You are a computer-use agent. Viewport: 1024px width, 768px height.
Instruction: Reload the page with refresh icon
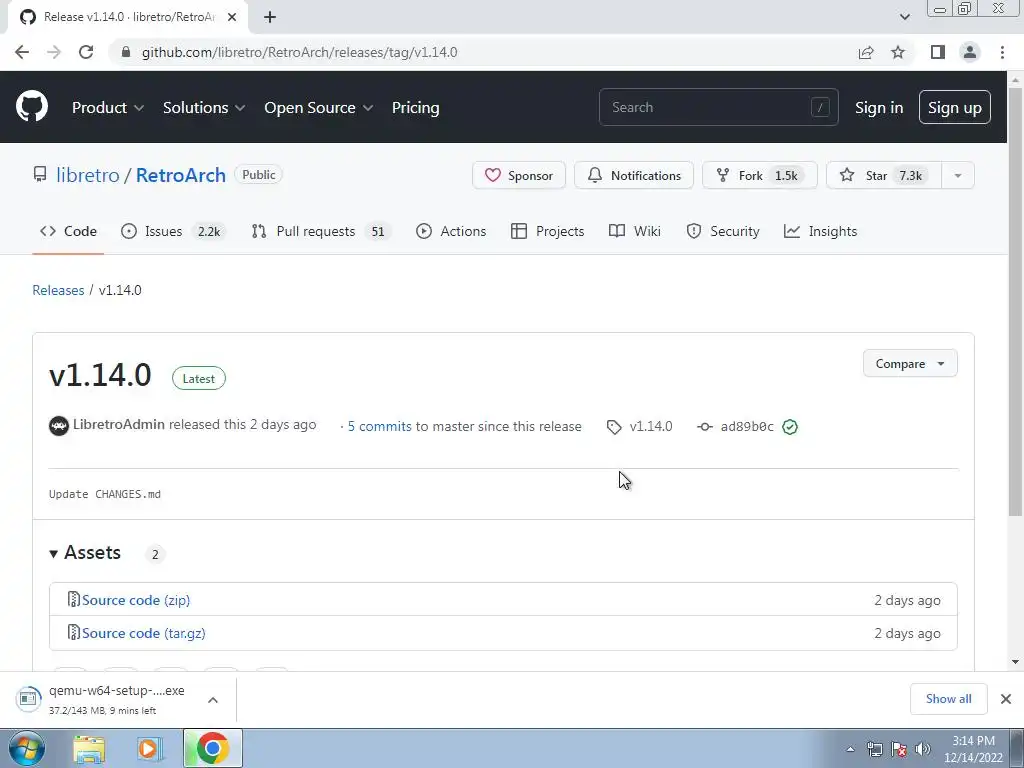(x=86, y=52)
